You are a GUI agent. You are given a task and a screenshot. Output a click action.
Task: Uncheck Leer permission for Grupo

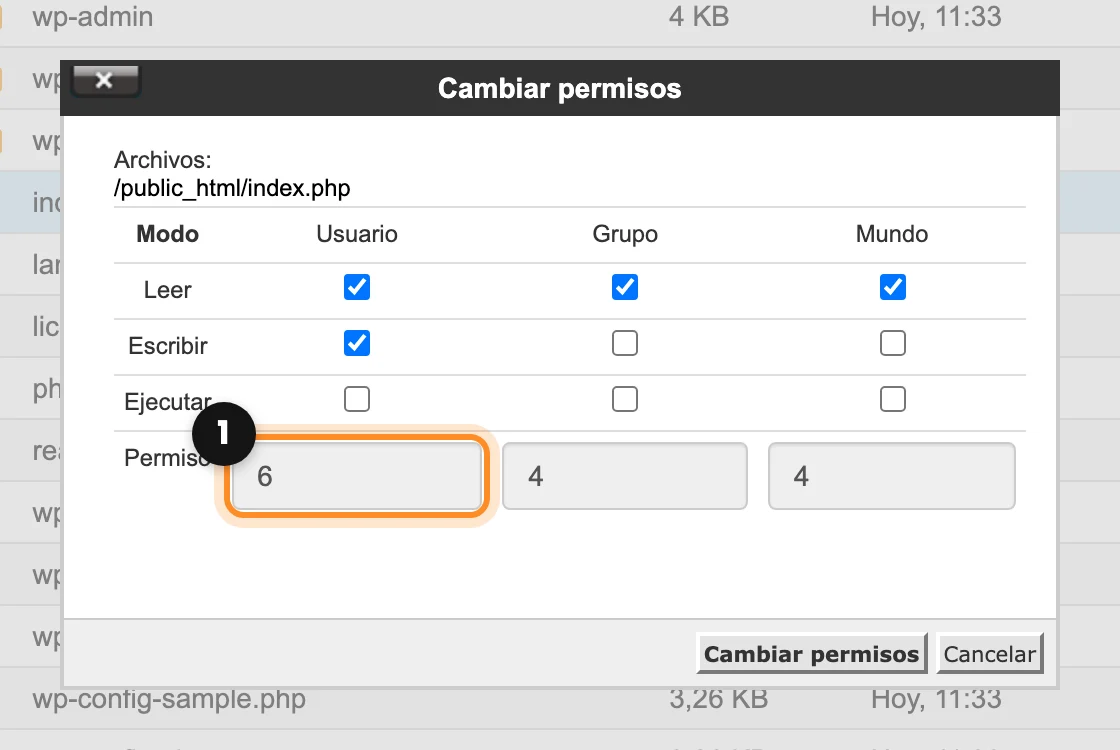point(624,287)
